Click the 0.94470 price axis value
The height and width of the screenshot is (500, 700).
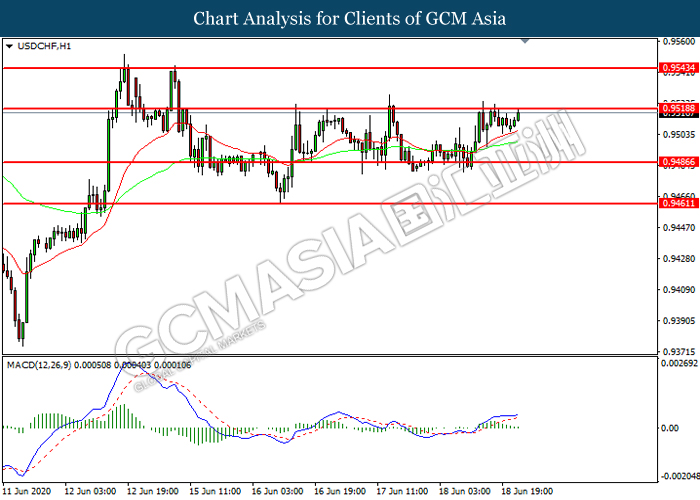[679, 228]
